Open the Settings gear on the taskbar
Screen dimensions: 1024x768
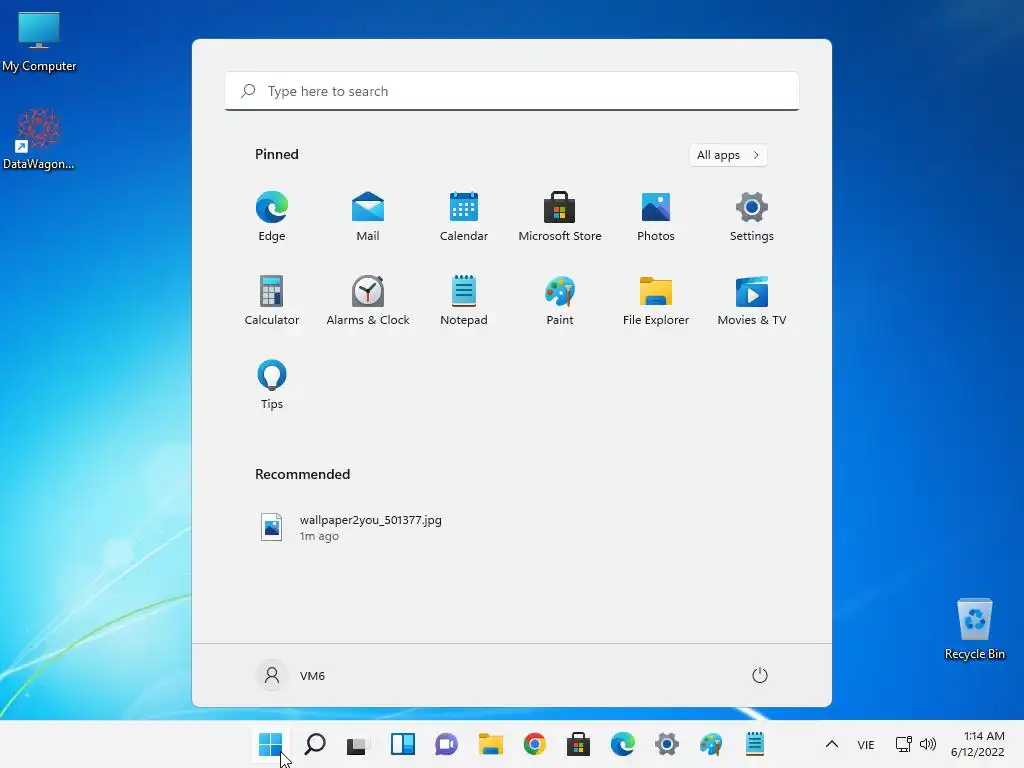coord(667,744)
